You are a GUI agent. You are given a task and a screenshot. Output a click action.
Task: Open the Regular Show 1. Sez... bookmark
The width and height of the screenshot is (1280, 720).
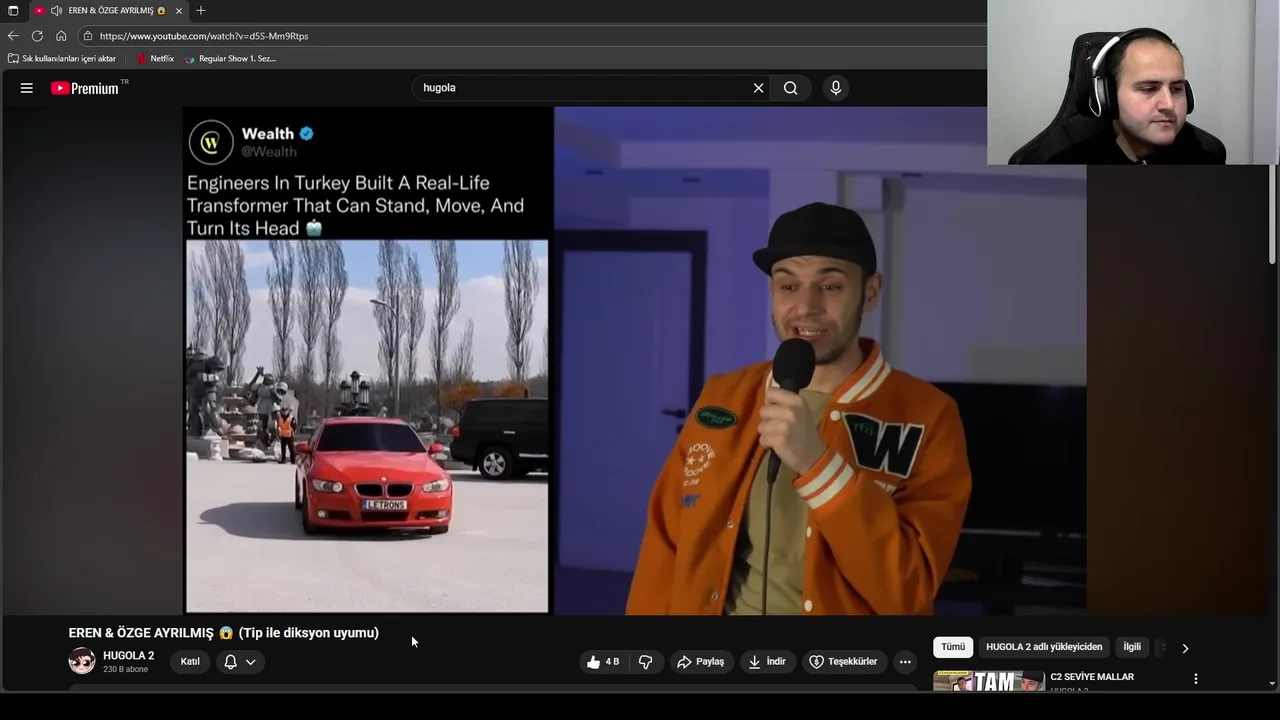(x=230, y=59)
